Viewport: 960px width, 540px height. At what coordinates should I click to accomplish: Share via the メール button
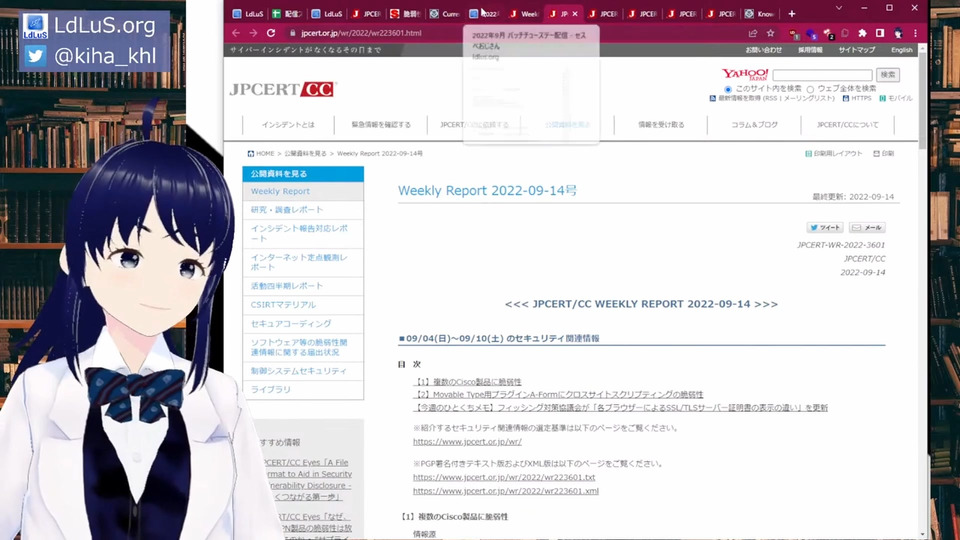(x=867, y=228)
